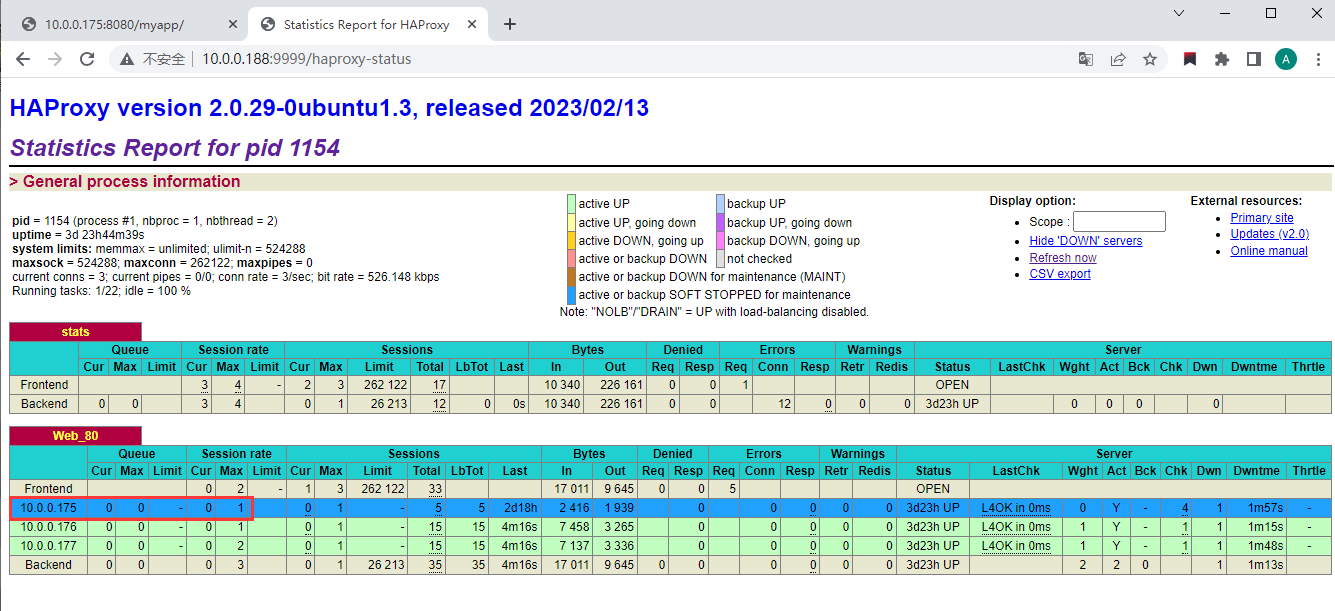Click the uptime = 3d 23h44m39s line

(78, 234)
